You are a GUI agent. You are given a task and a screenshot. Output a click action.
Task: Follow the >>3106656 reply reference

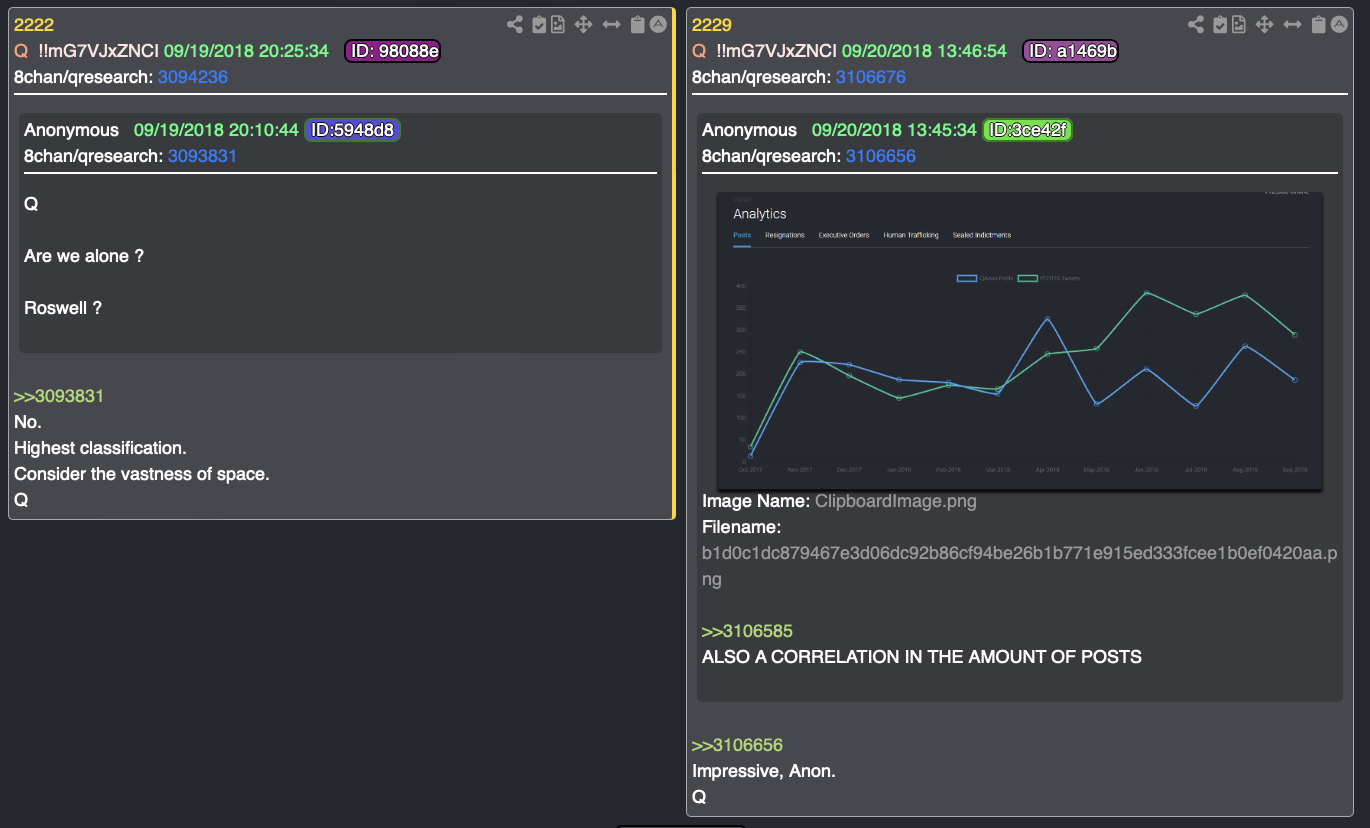click(737, 745)
